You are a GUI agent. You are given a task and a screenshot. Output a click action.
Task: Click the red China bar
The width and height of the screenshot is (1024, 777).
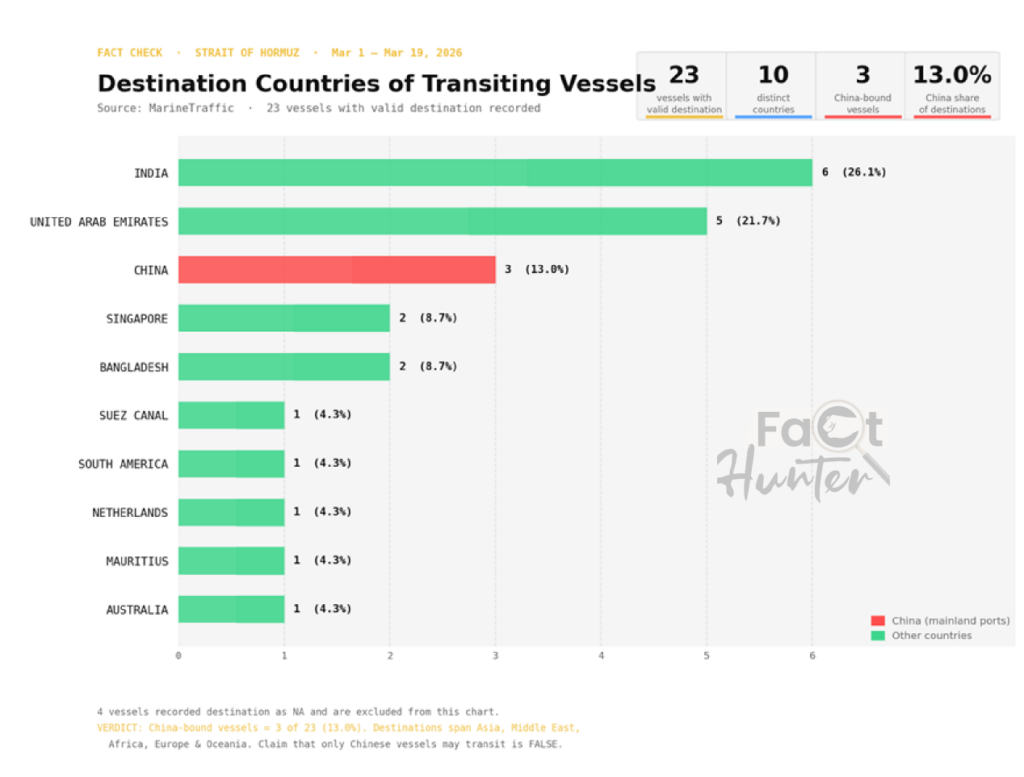coord(337,269)
